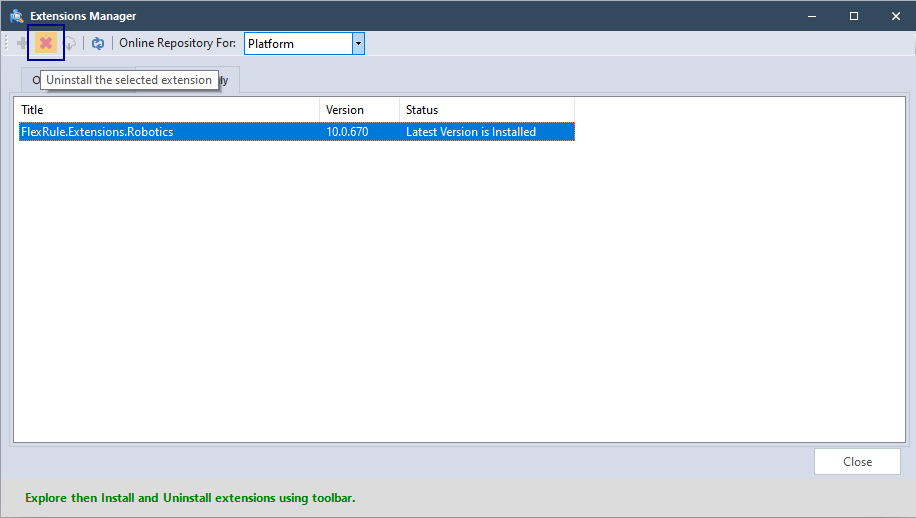916x518 pixels.
Task: Minimize the Extensions Manager window
Action: tap(811, 16)
